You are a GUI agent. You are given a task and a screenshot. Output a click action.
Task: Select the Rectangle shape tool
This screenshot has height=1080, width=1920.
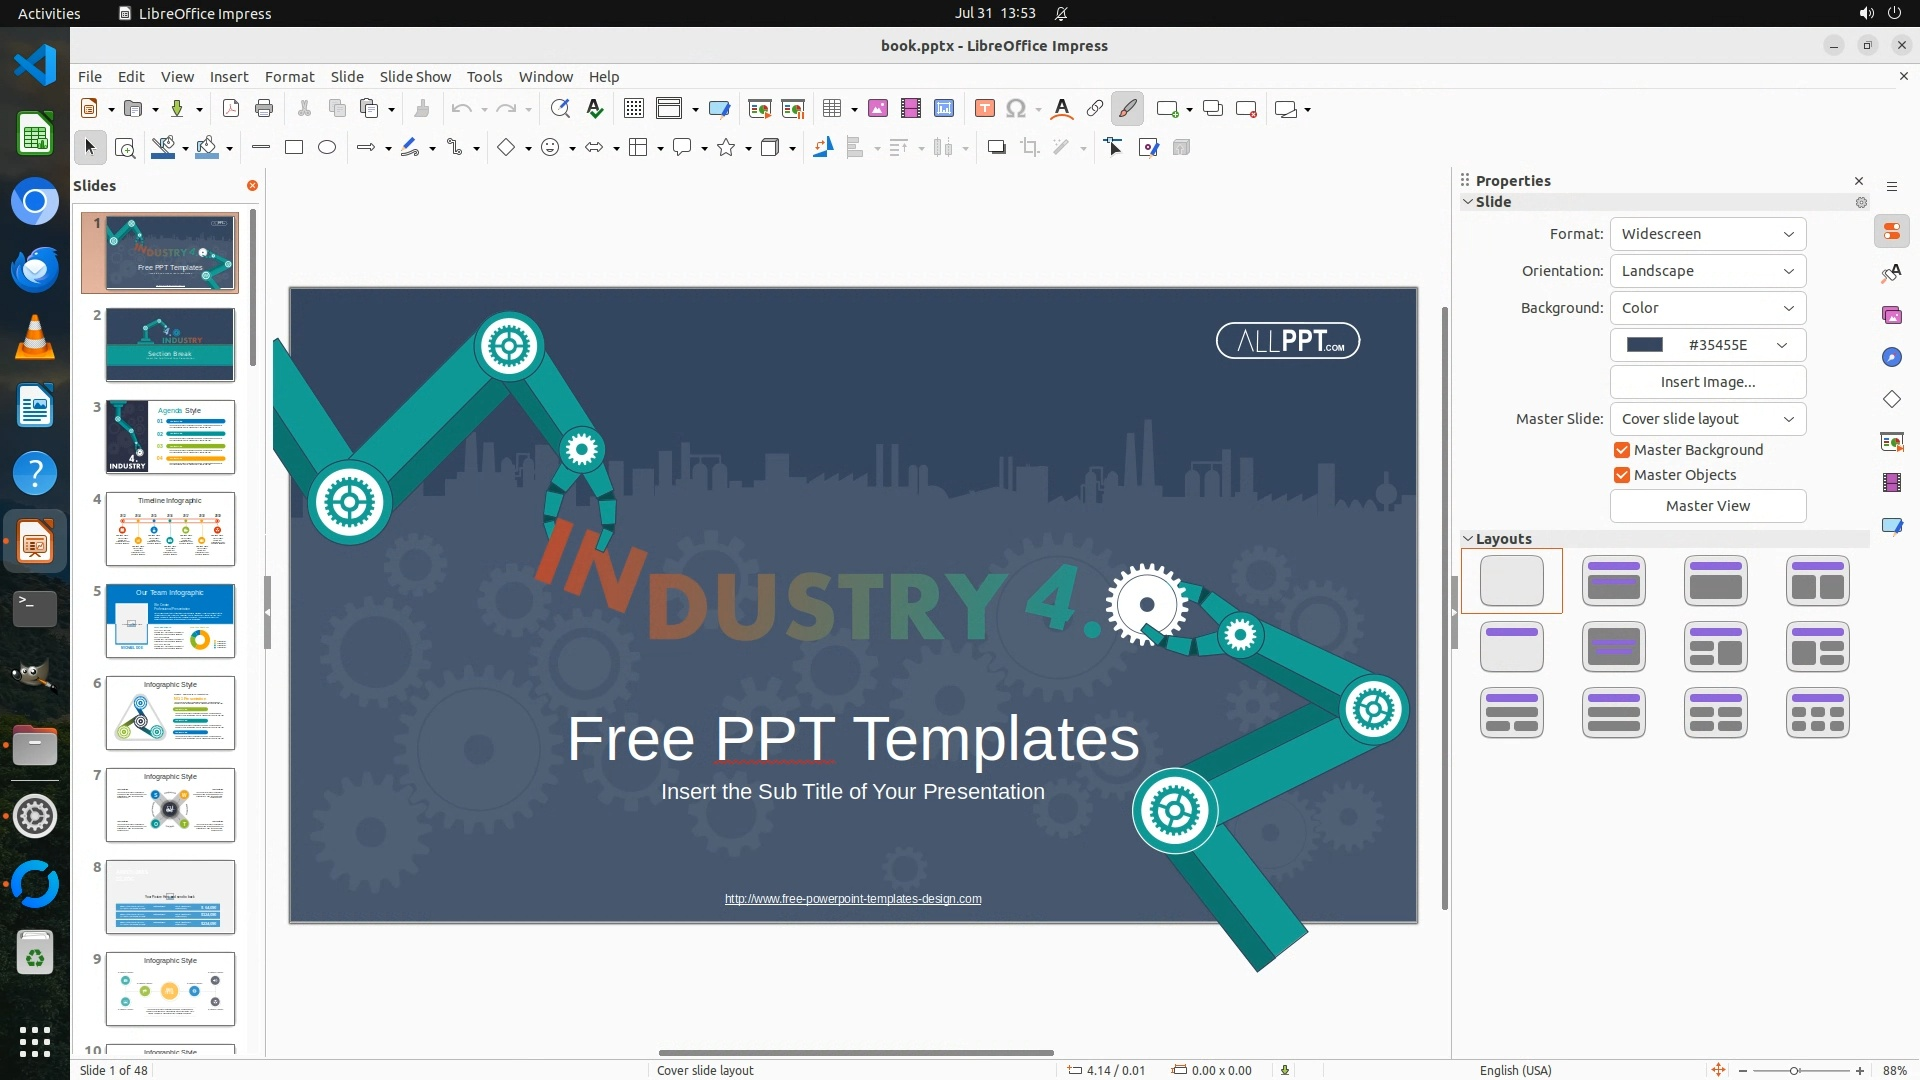pyautogui.click(x=294, y=148)
